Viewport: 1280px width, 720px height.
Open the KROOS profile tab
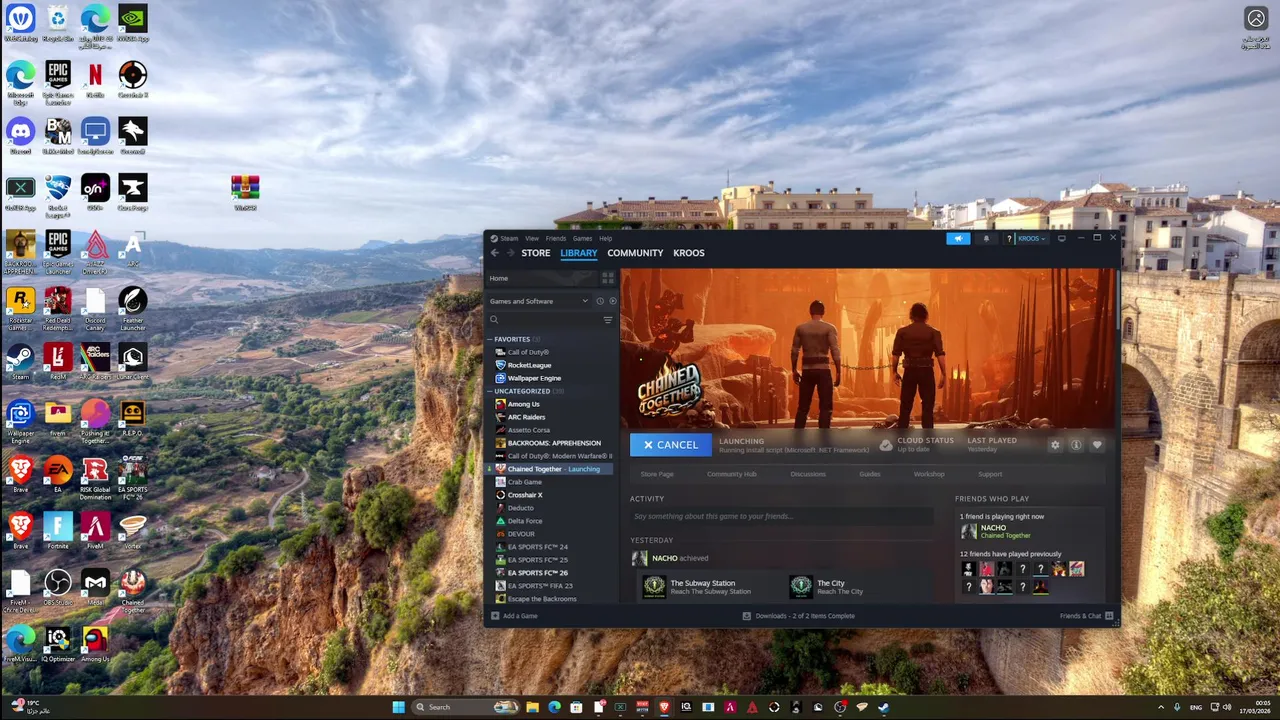click(689, 253)
